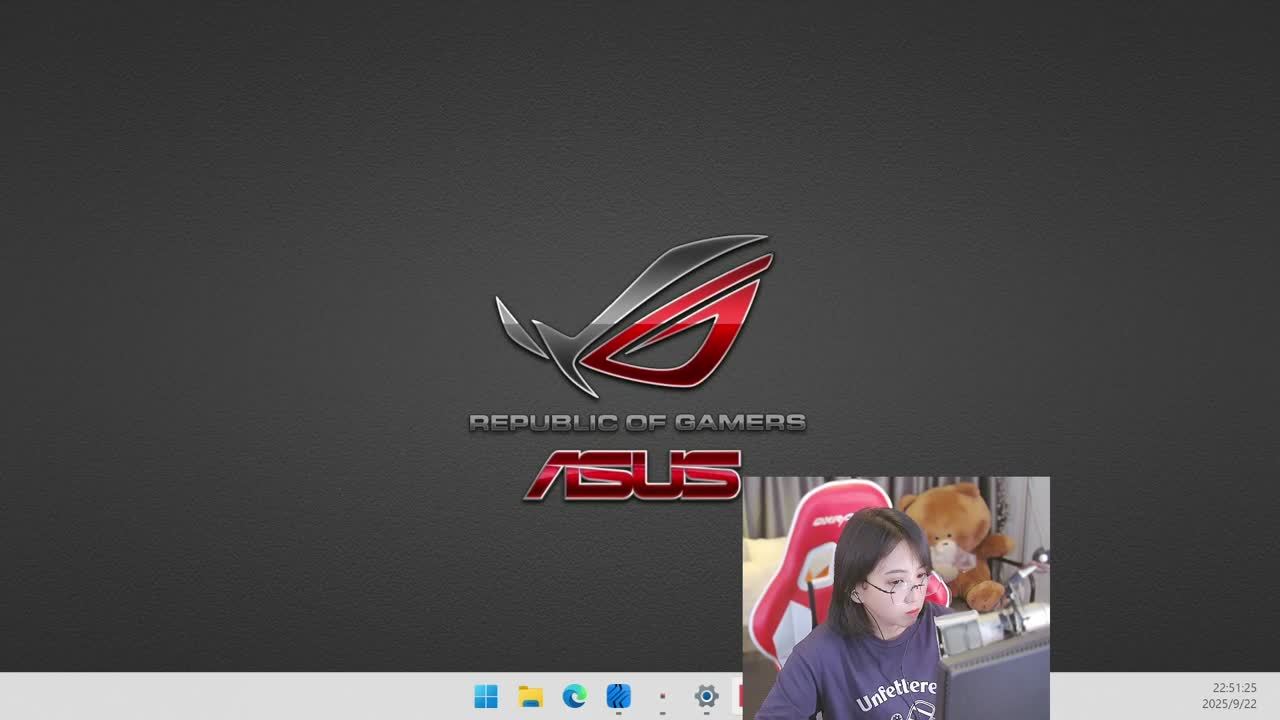Click the ROG eye logo on wallpaper
The height and width of the screenshot is (720, 1280).
[640, 315]
